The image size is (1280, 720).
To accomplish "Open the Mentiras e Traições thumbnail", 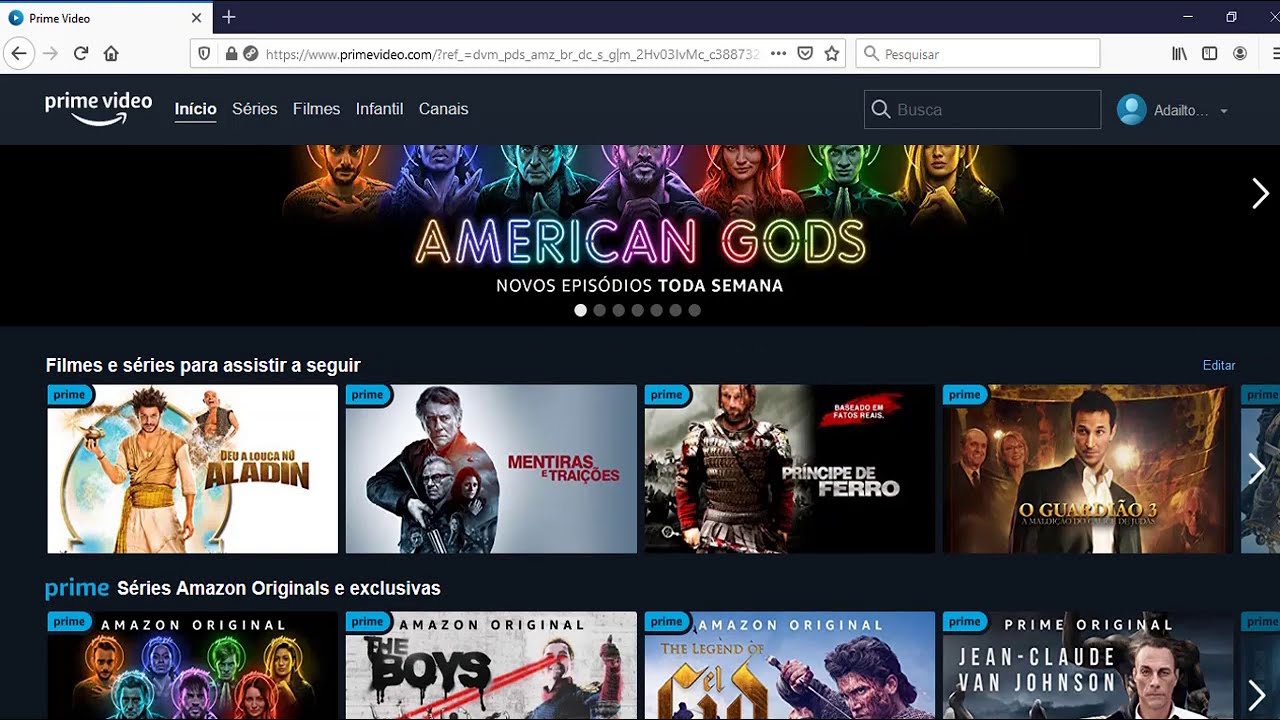I will coord(491,469).
